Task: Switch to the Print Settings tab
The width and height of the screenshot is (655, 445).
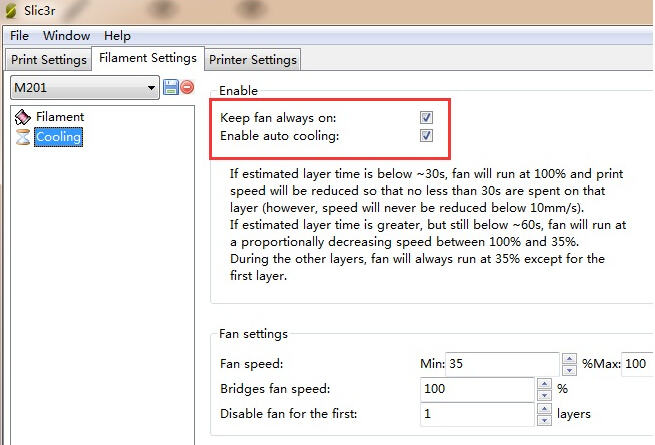Action: tap(48, 60)
